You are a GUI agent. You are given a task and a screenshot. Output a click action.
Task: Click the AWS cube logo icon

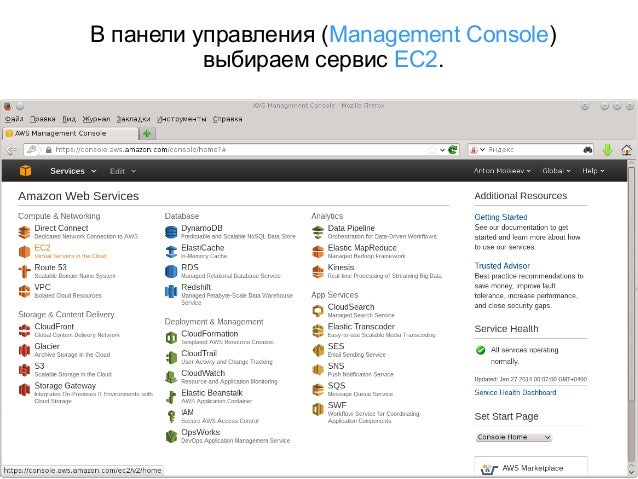25,171
